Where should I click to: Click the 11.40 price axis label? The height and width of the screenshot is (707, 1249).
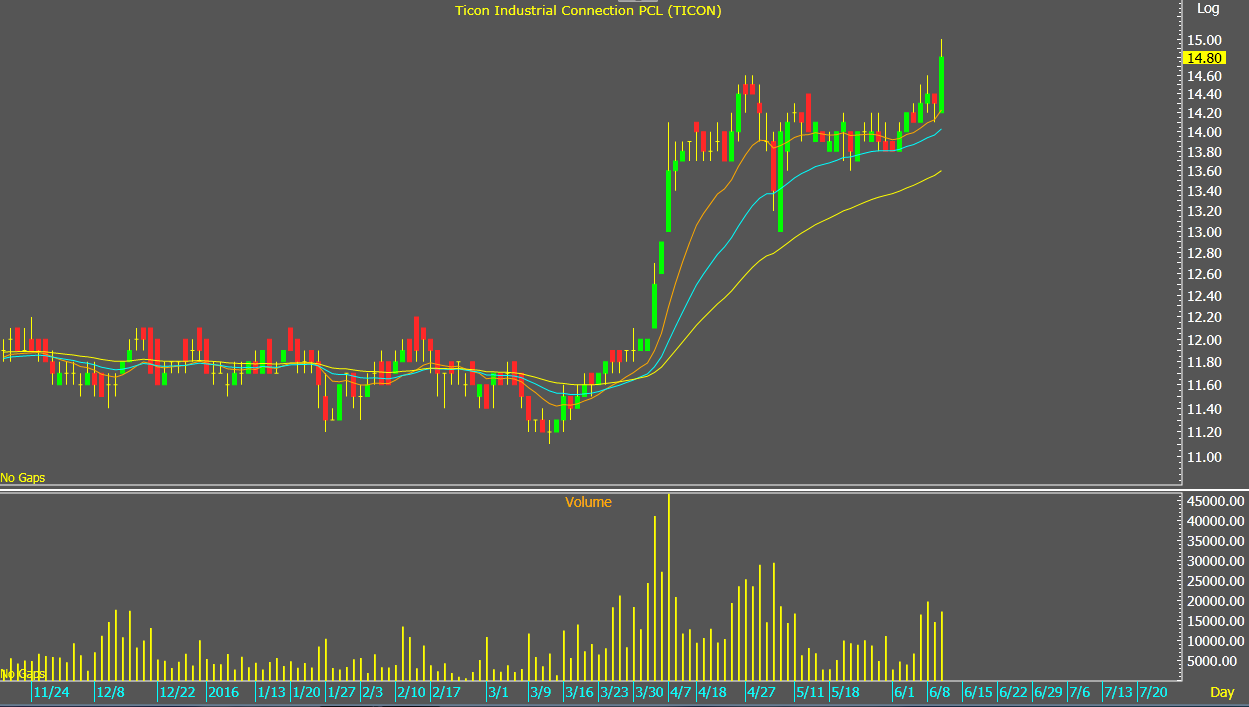pyautogui.click(x=1203, y=409)
